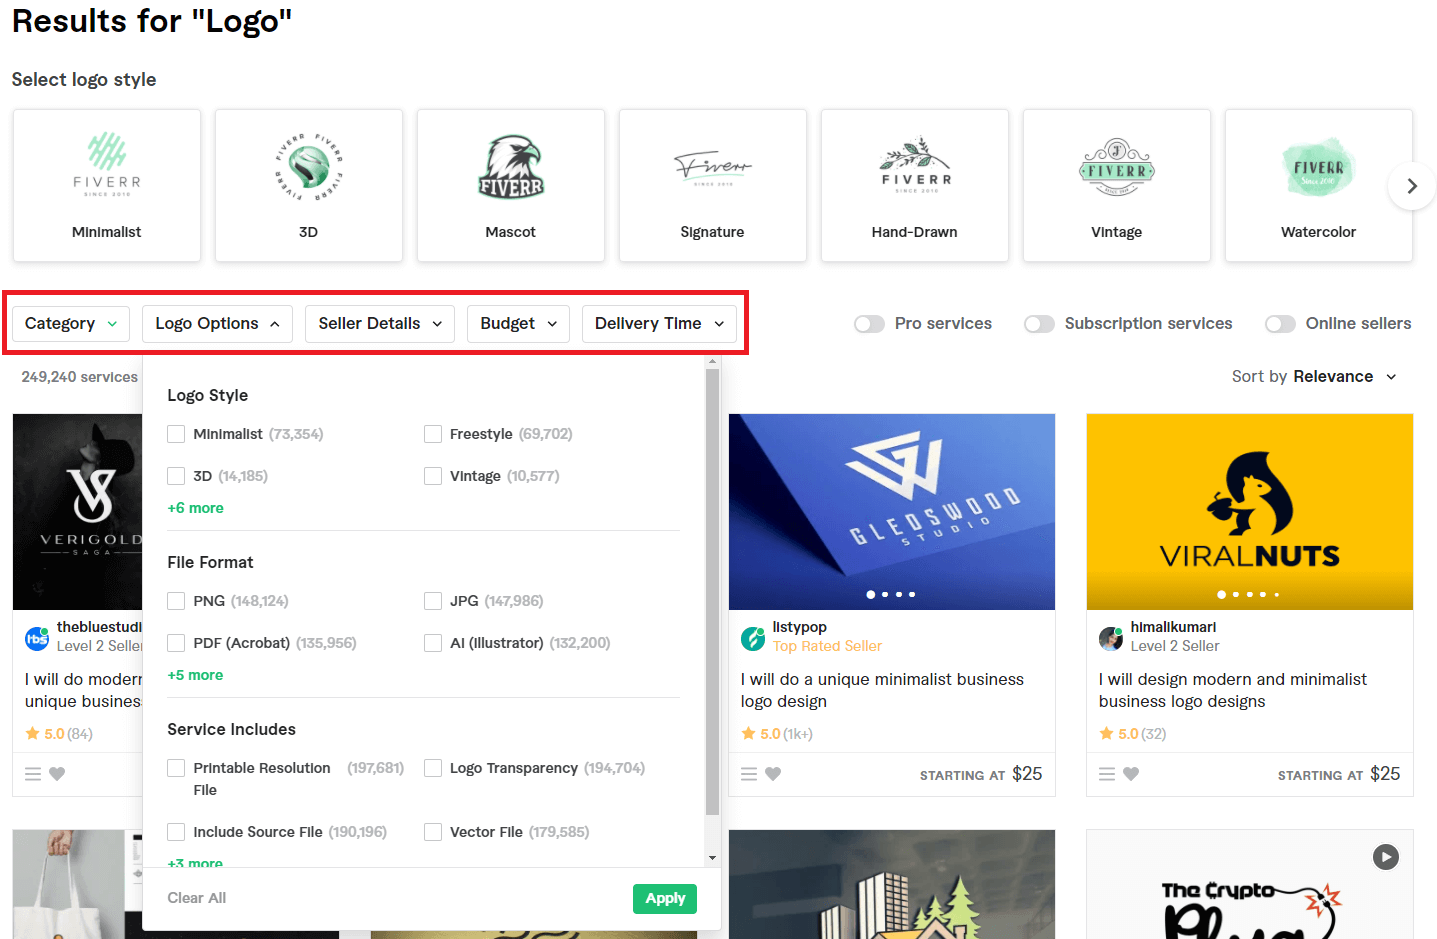Image resolution: width=1437 pixels, height=939 pixels.
Task: Click the filter panel scrollbar thumb
Action: [712, 592]
